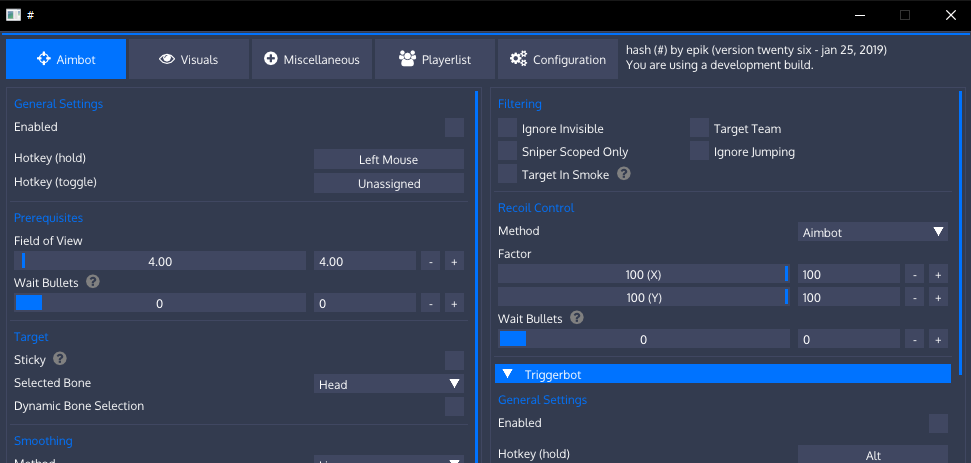971x463 pixels.
Task: Open Recoil Control Method dropdown
Action: coord(873,232)
